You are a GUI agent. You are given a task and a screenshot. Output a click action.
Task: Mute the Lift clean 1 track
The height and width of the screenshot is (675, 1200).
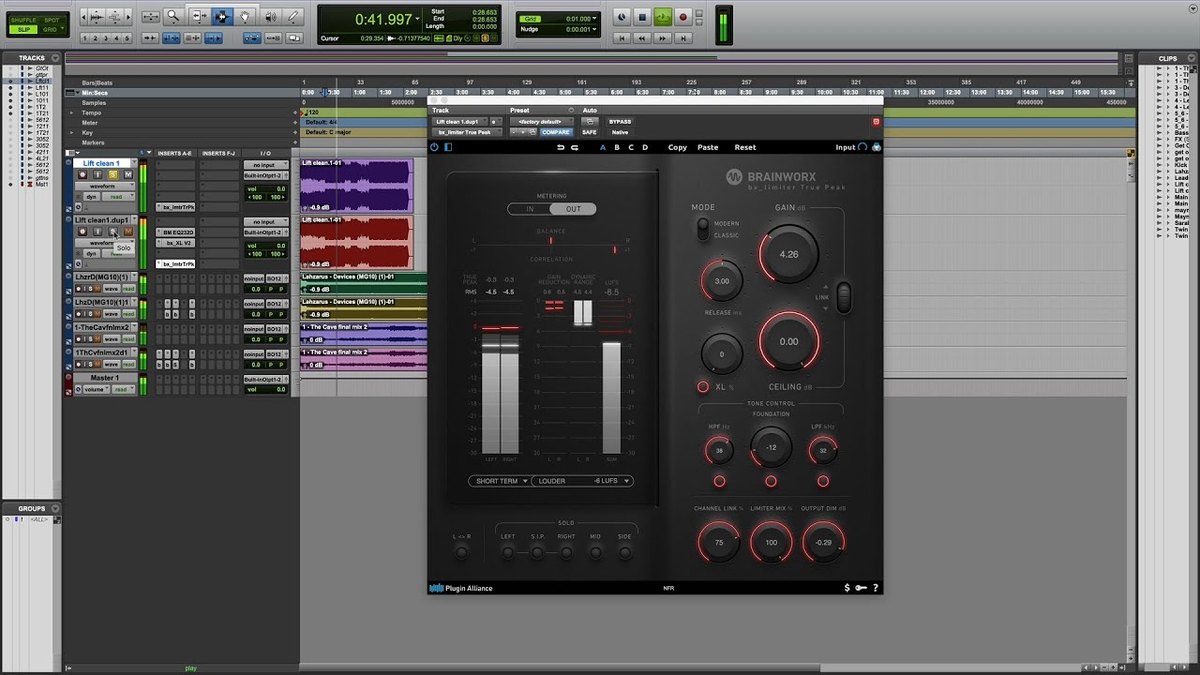[x=127, y=174]
